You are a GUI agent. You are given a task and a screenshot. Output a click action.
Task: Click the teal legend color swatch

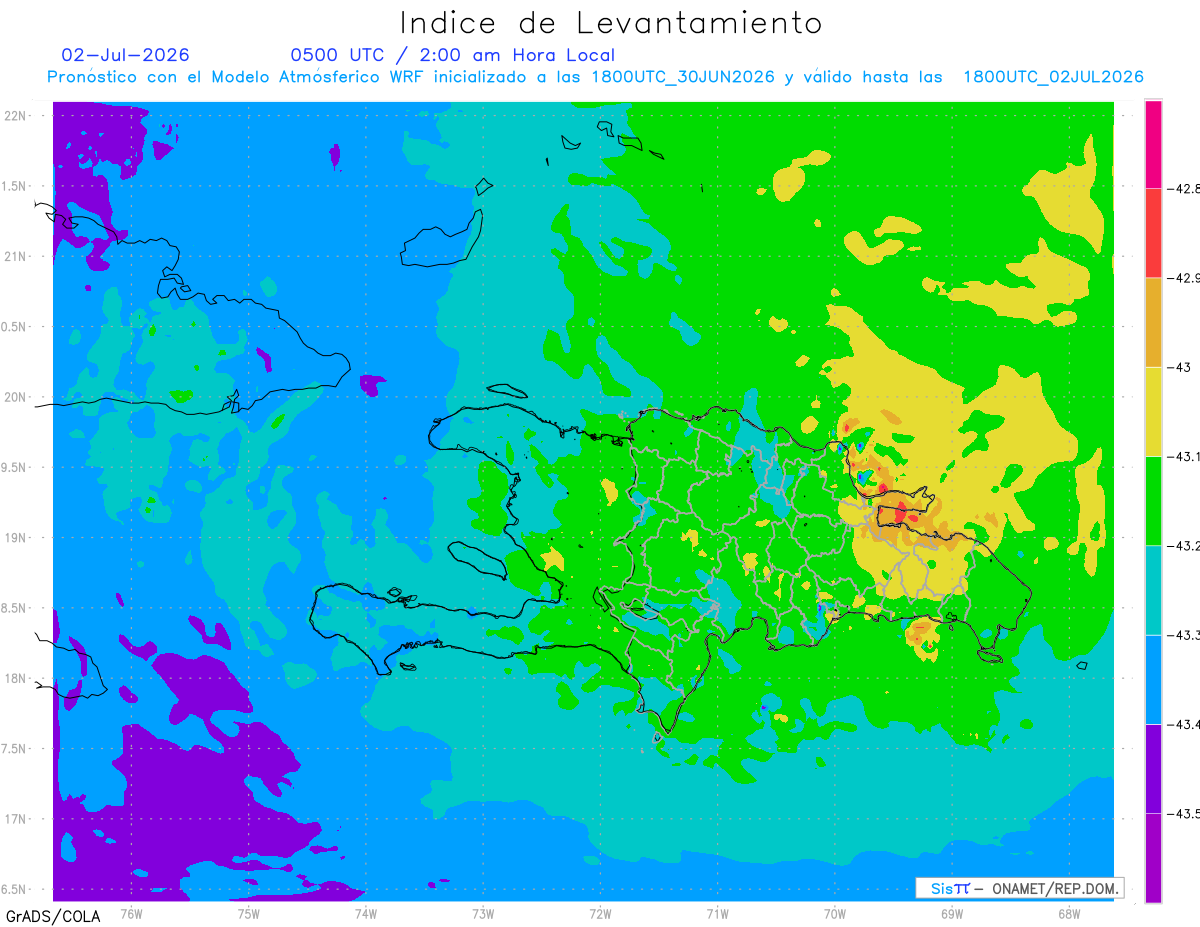click(1153, 590)
